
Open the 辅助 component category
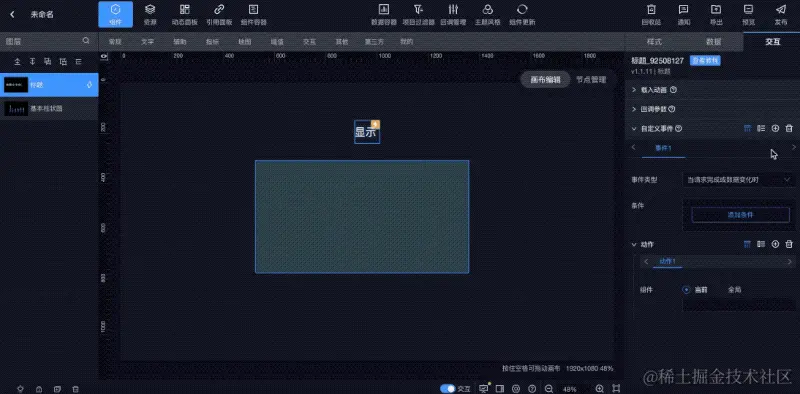[x=180, y=42]
